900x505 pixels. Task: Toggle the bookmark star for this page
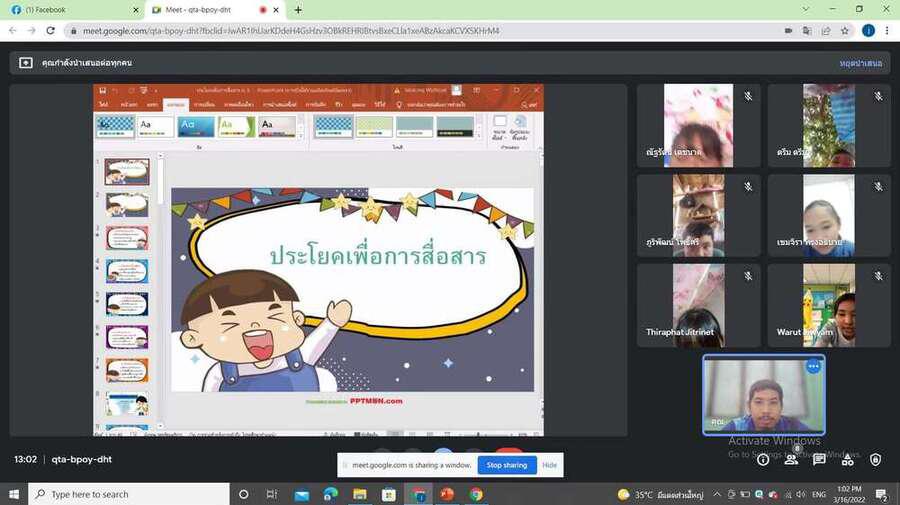point(845,31)
